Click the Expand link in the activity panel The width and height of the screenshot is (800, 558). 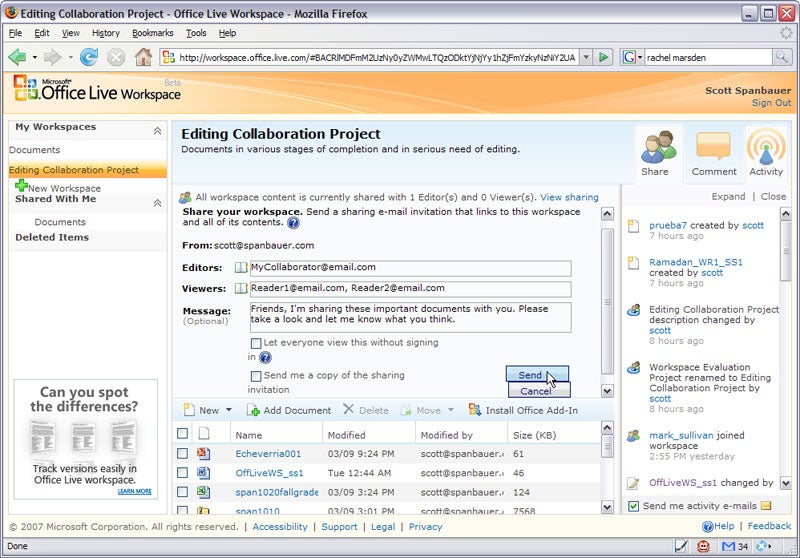(728, 196)
